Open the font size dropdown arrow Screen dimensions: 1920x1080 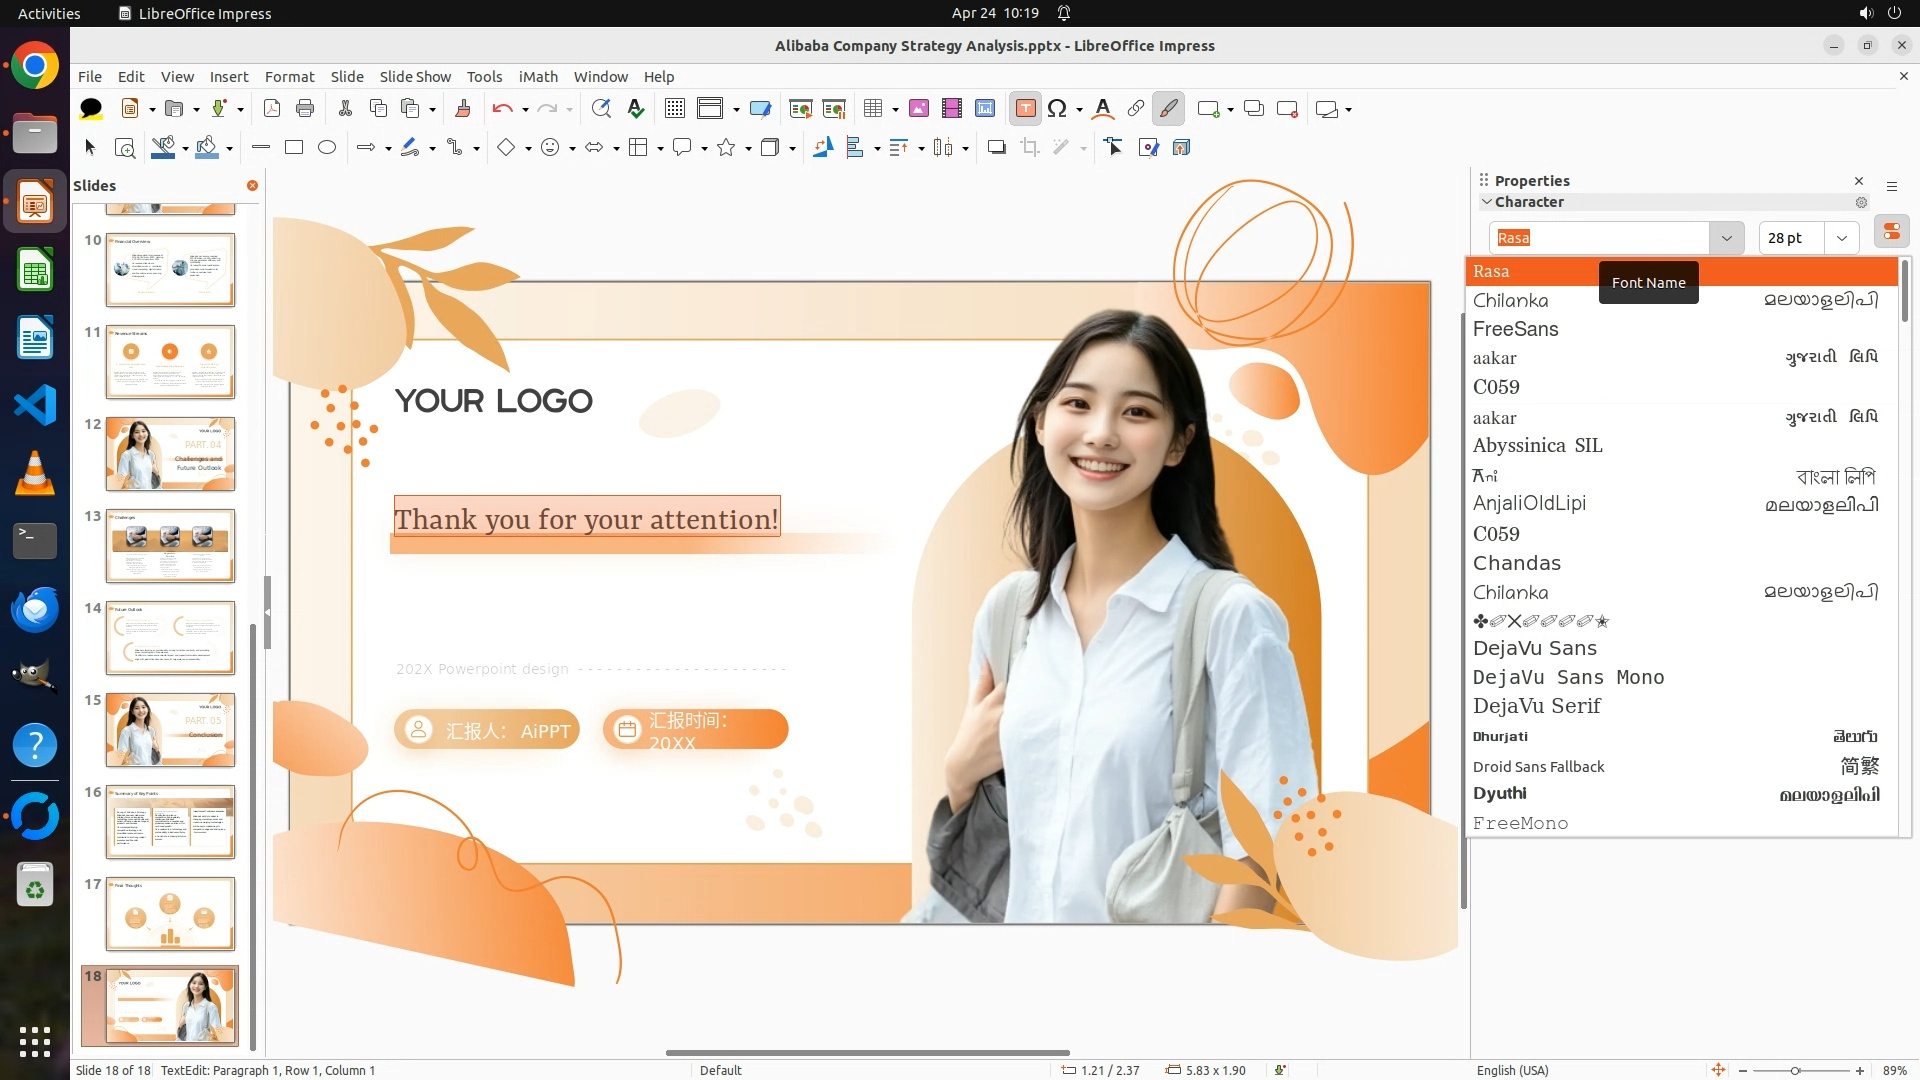pyautogui.click(x=1842, y=238)
